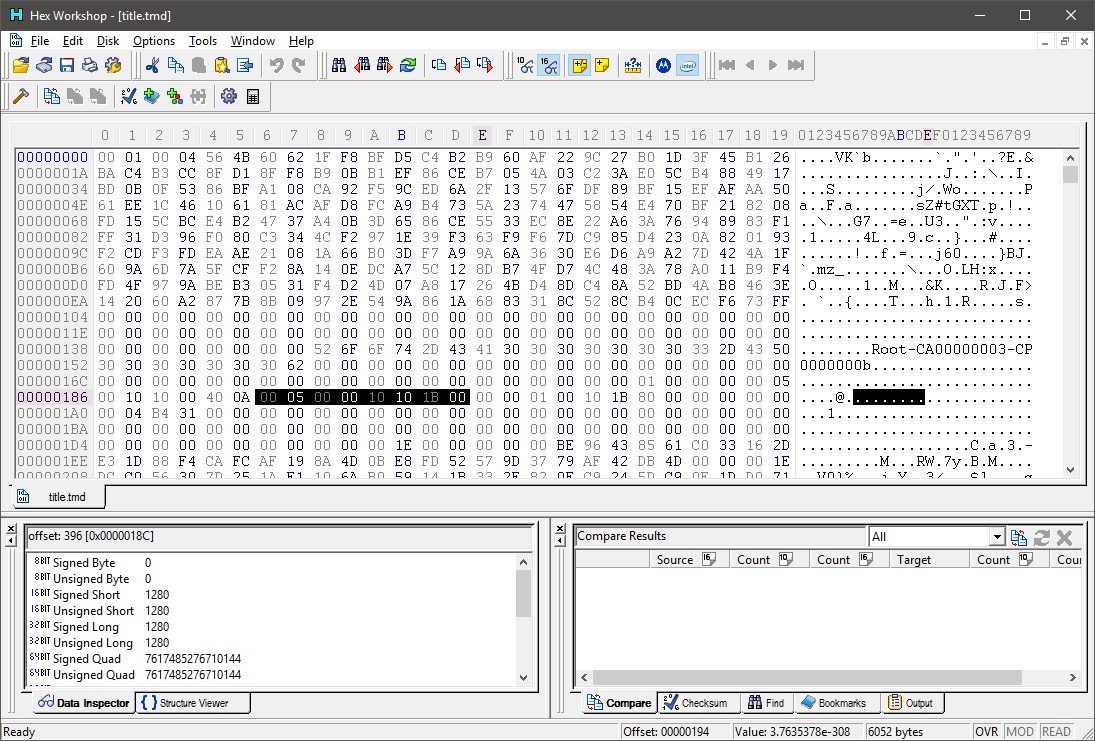1095x741 pixels.
Task: Click Data Inspector list scroll-down arrow
Action: [x=524, y=677]
